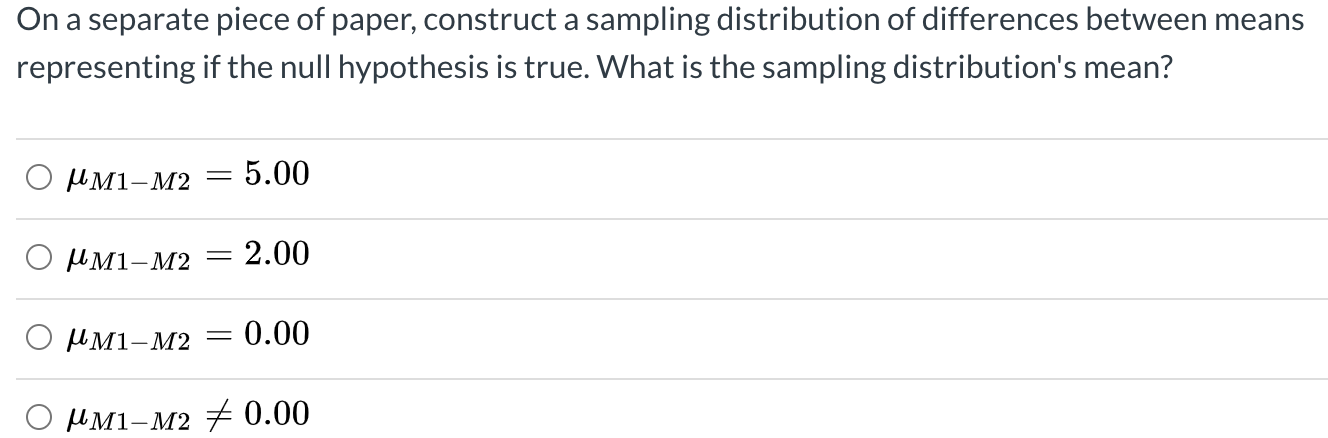This screenshot has width=1328, height=438.
Task: Select the radio button for ≠ 0.00
Action: pyautogui.click(x=39, y=418)
